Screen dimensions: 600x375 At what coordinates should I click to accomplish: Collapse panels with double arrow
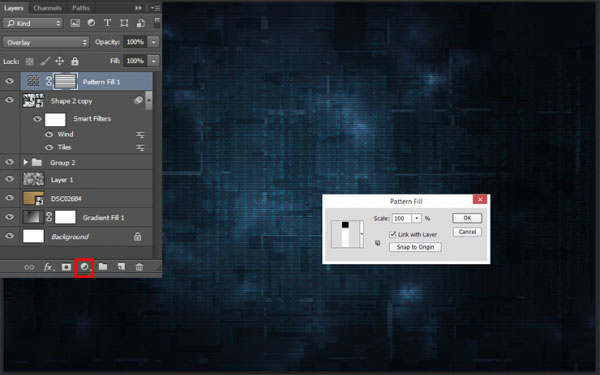tap(138, 8)
